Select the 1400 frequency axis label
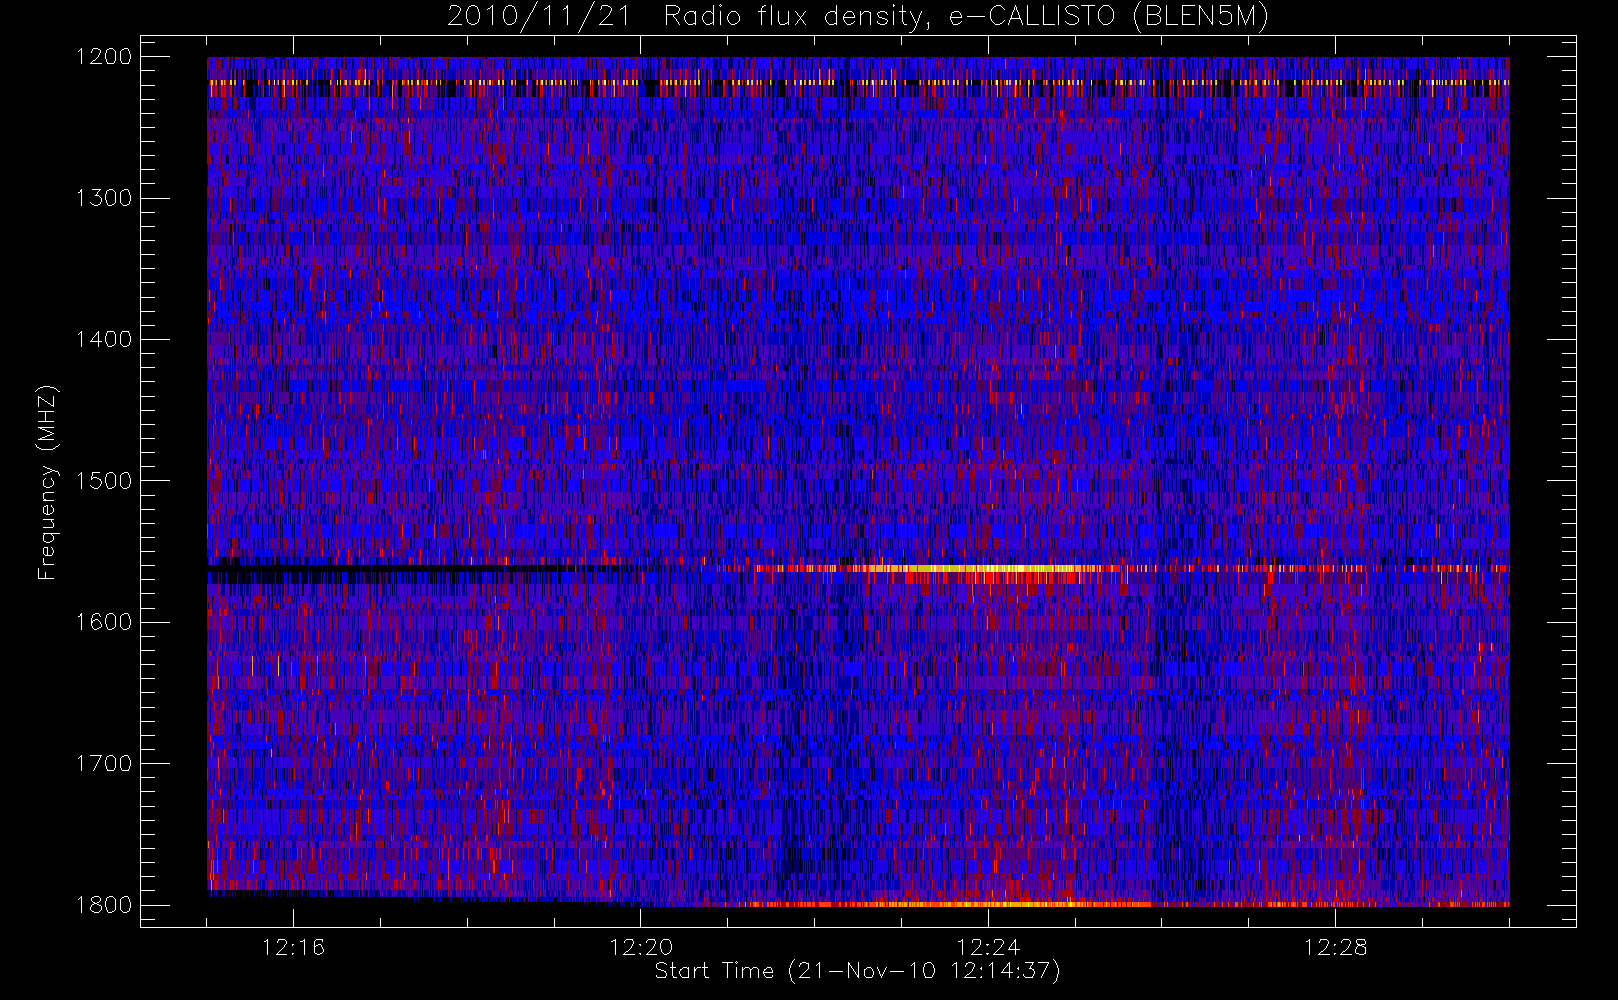 tap(104, 339)
